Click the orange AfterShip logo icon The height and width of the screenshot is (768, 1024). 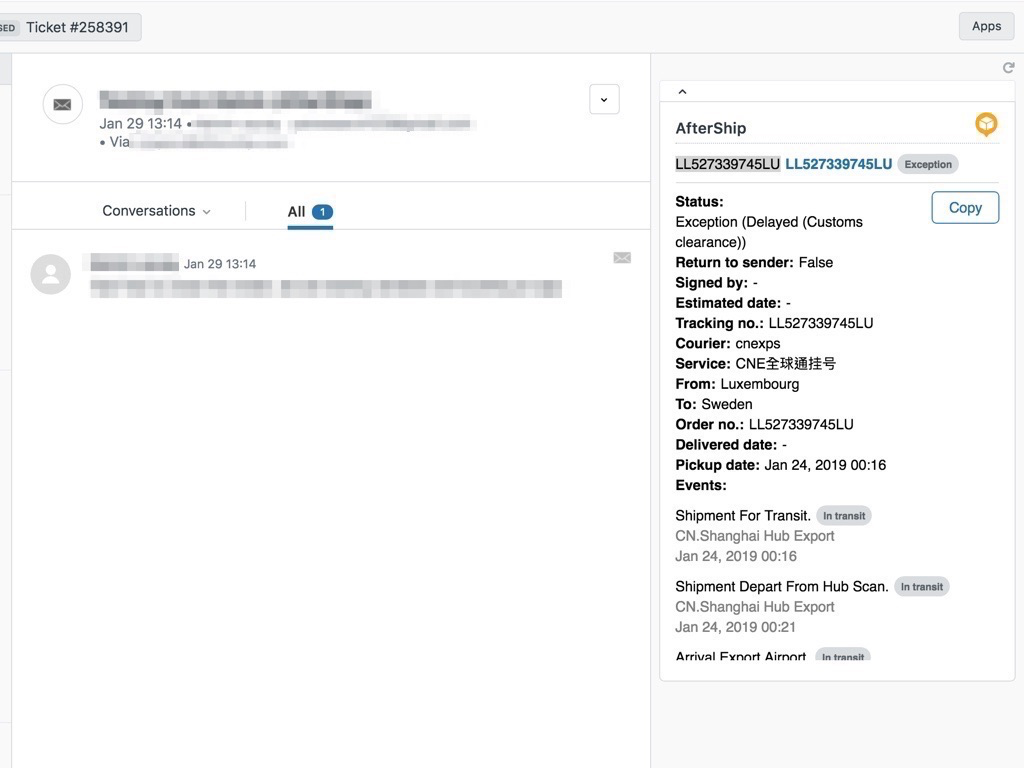coord(986,125)
